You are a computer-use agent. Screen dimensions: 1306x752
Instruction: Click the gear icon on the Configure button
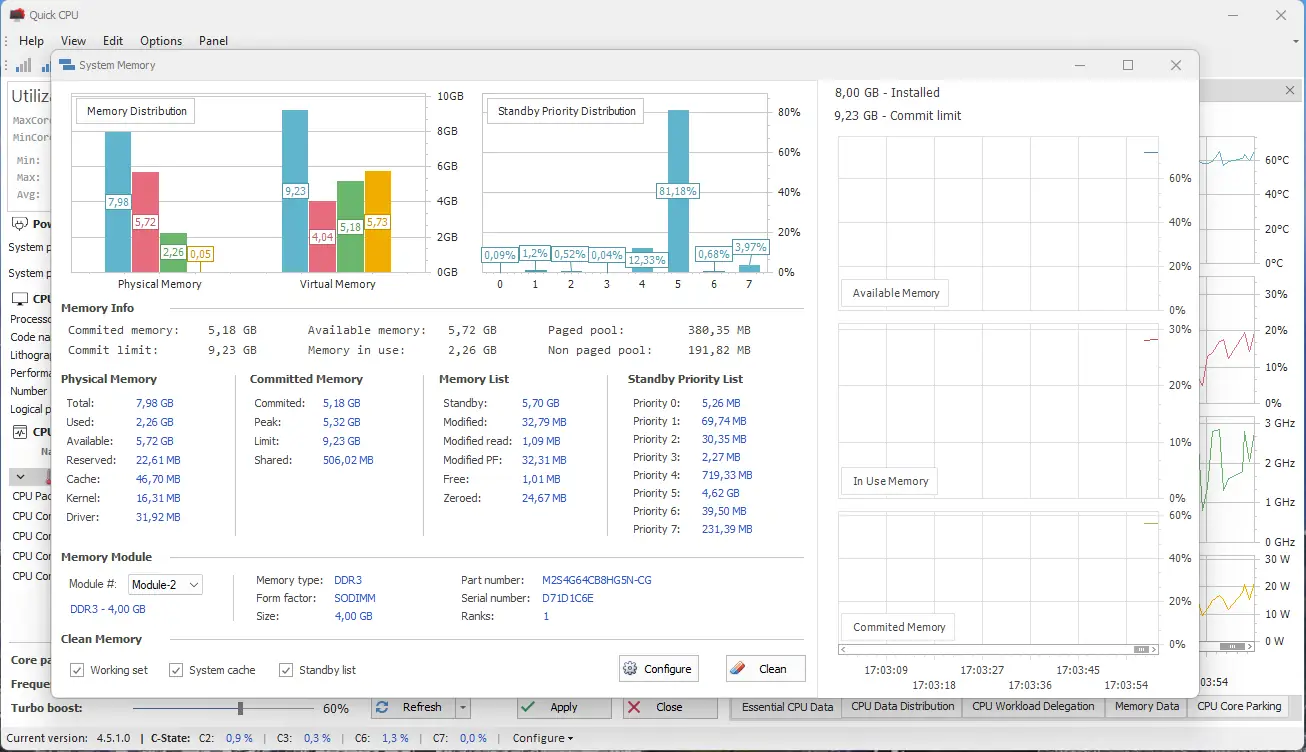click(x=630, y=669)
